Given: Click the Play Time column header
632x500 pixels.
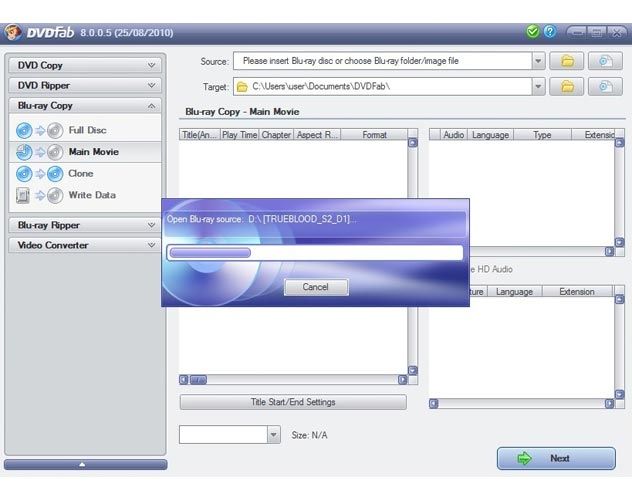Looking at the screenshot, I should click(x=239, y=135).
